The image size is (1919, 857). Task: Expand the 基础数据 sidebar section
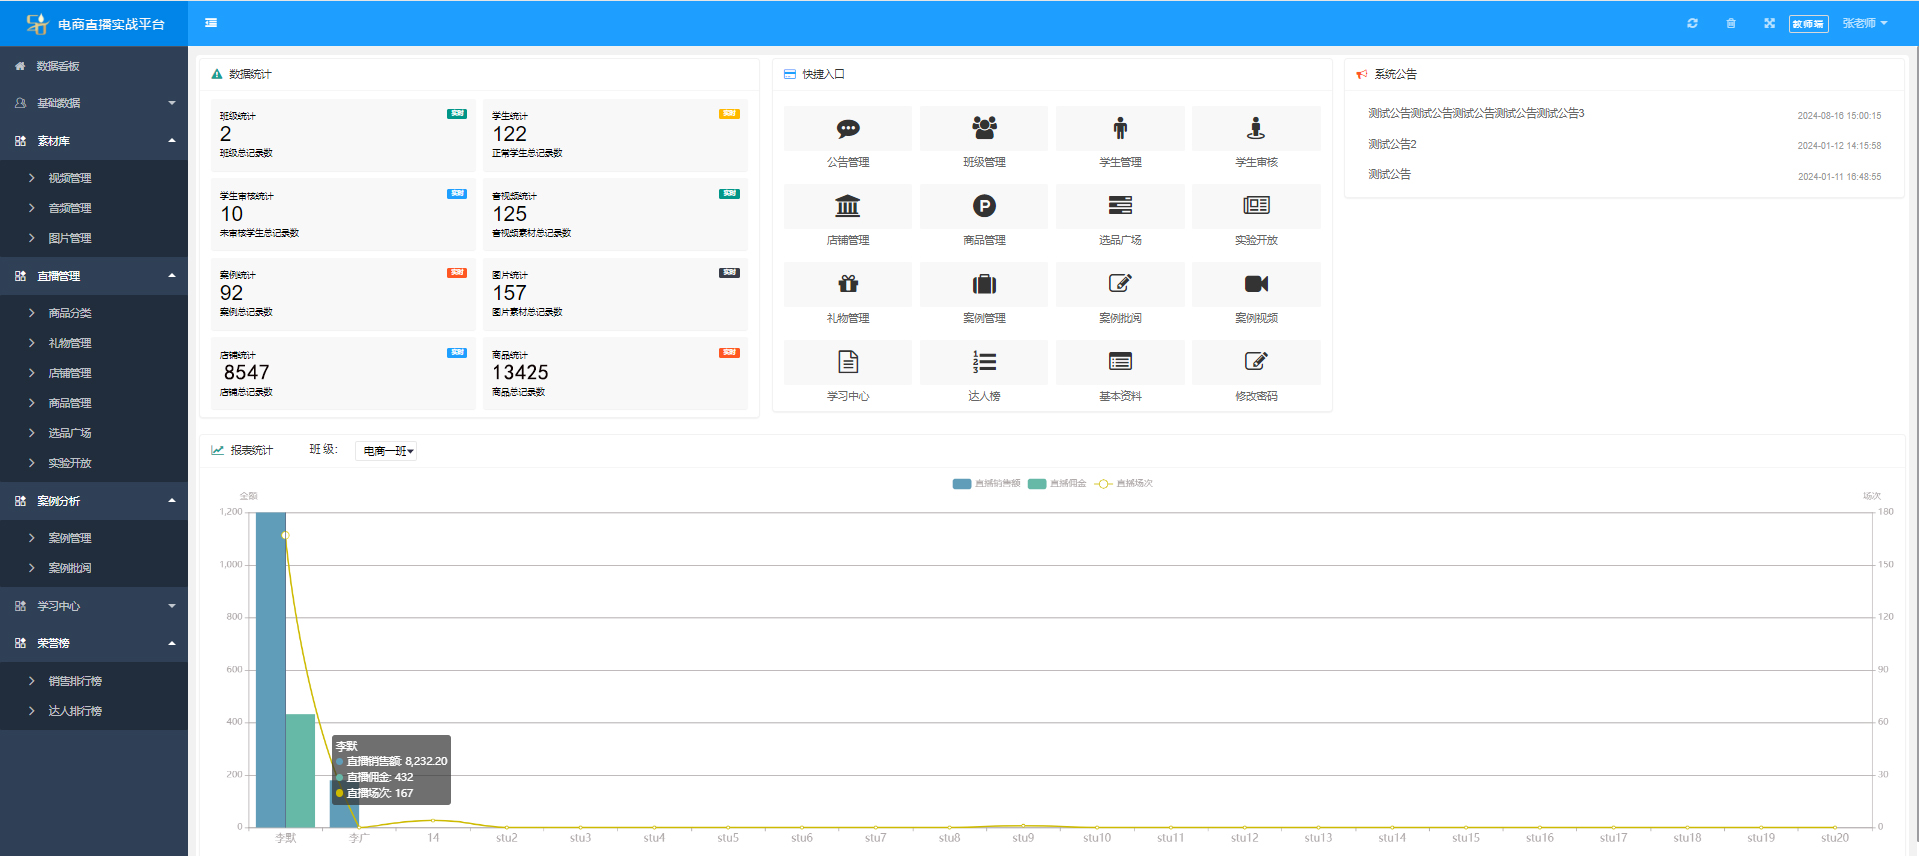pyautogui.click(x=94, y=103)
